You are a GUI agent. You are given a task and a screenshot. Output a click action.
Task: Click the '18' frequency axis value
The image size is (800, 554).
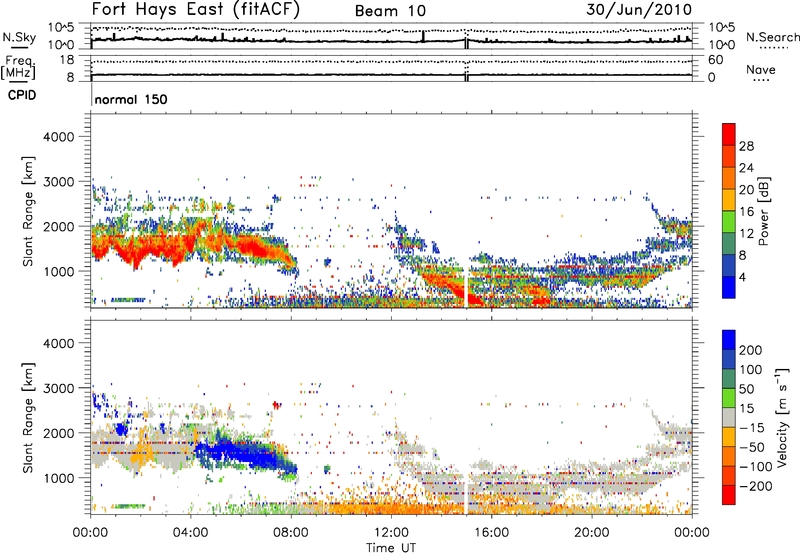coord(67,60)
